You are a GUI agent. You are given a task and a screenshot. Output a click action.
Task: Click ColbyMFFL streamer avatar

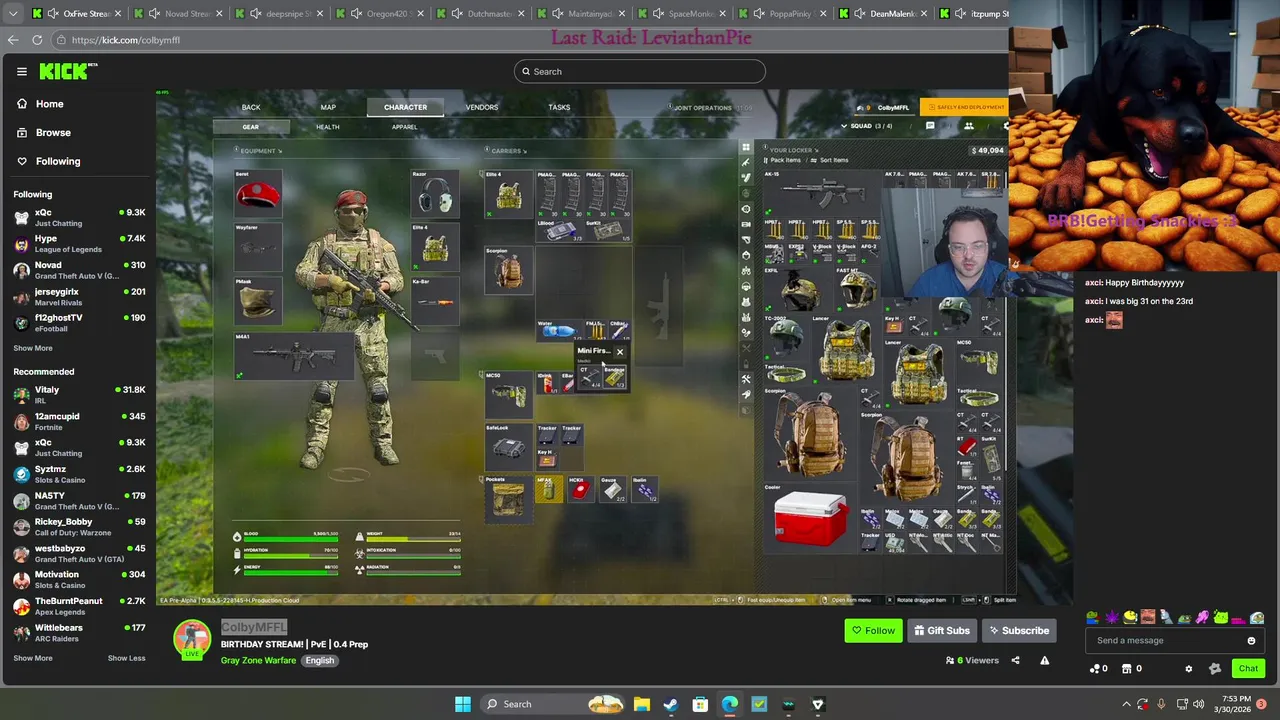pyautogui.click(x=192, y=640)
